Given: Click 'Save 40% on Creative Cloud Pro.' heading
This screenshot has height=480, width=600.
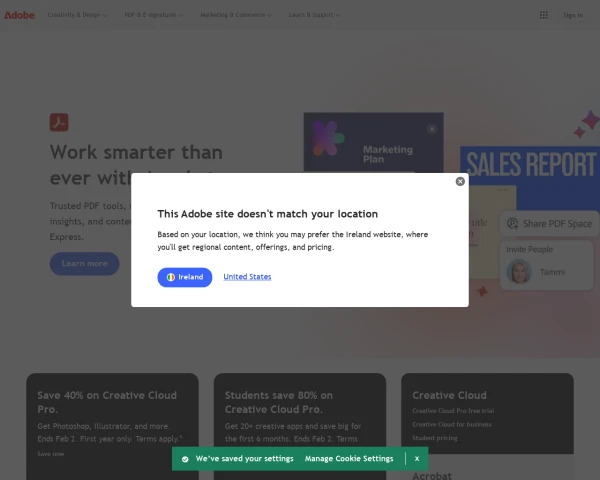Looking at the screenshot, I should pos(107,402).
